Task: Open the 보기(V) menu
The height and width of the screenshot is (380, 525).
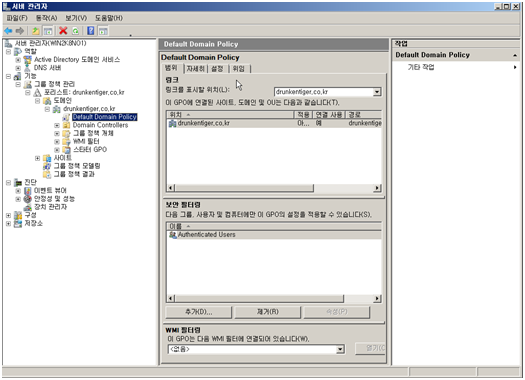Action: click(76, 18)
